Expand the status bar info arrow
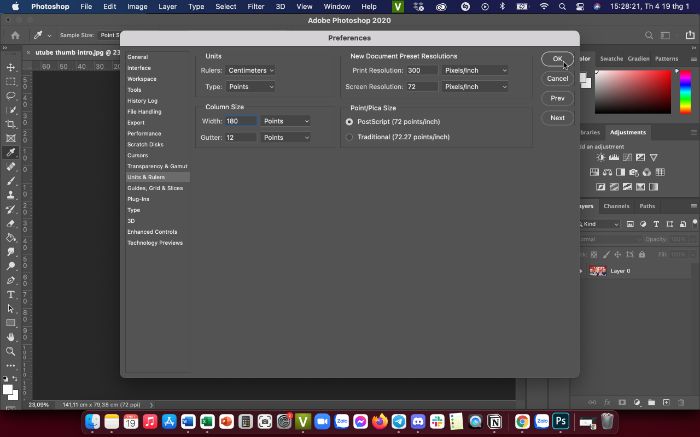The image size is (700, 437). (x=151, y=405)
